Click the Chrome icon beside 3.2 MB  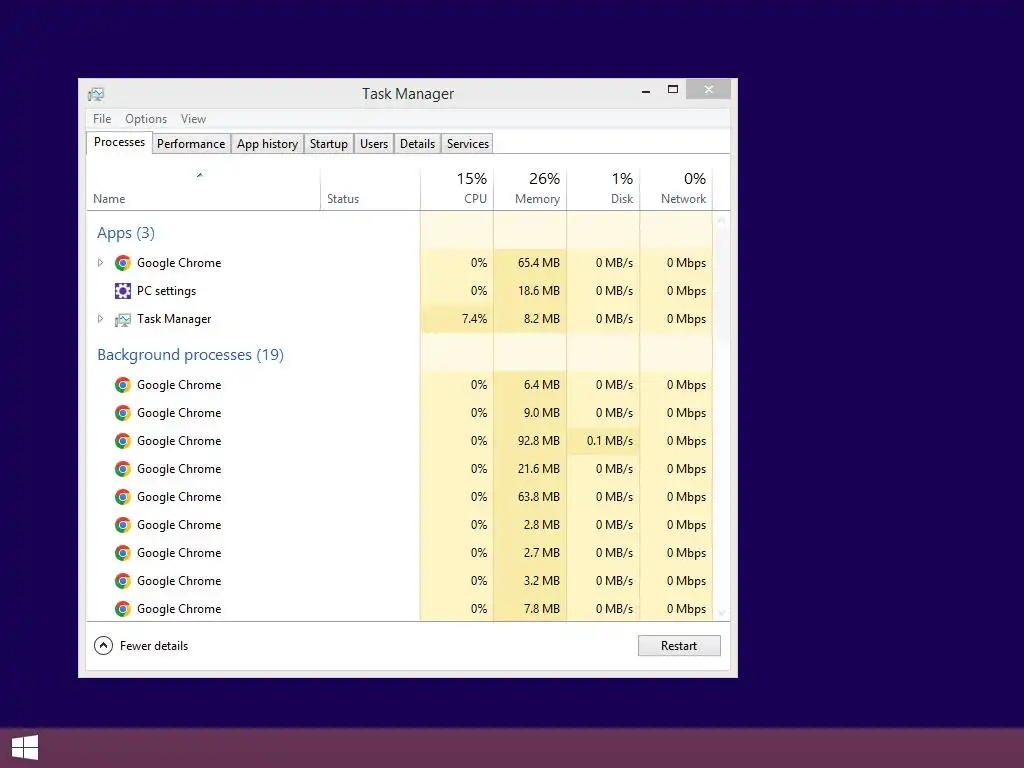tap(122, 581)
